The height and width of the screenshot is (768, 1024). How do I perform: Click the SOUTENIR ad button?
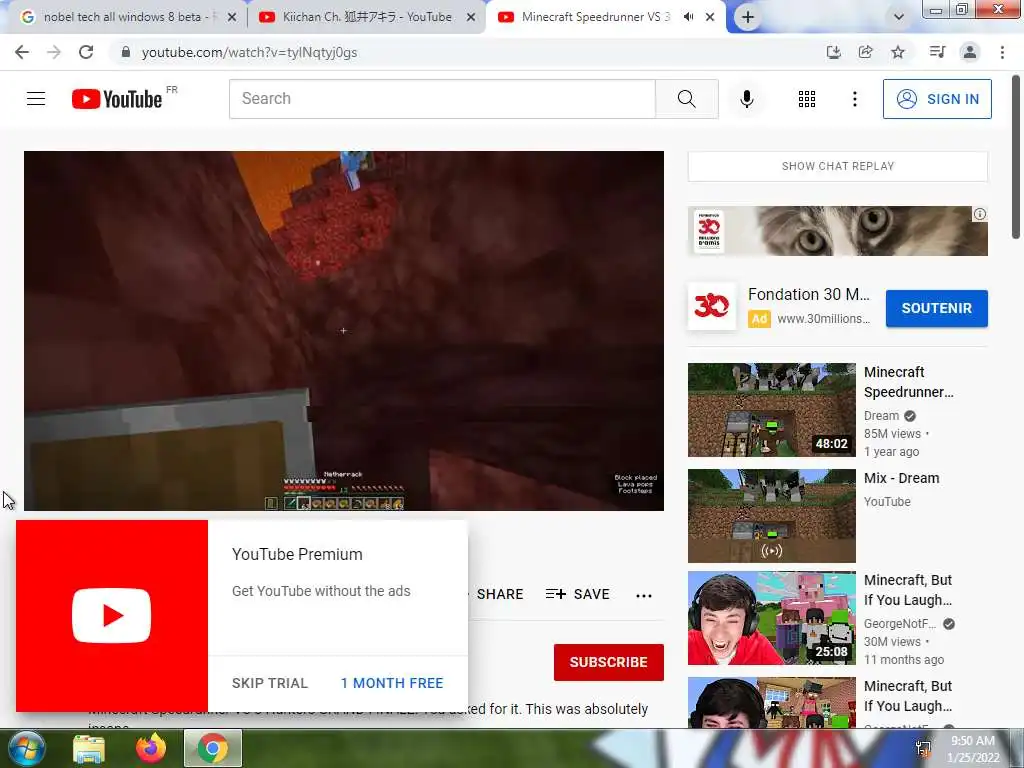pos(936,308)
